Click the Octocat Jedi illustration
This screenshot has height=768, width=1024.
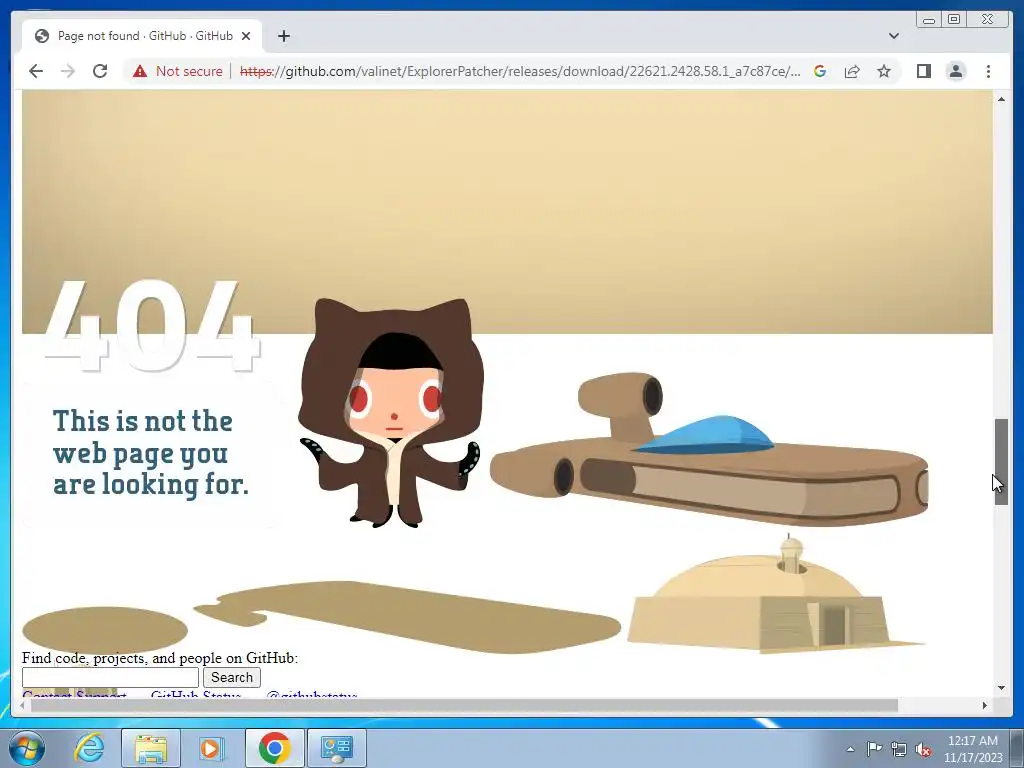(391, 413)
